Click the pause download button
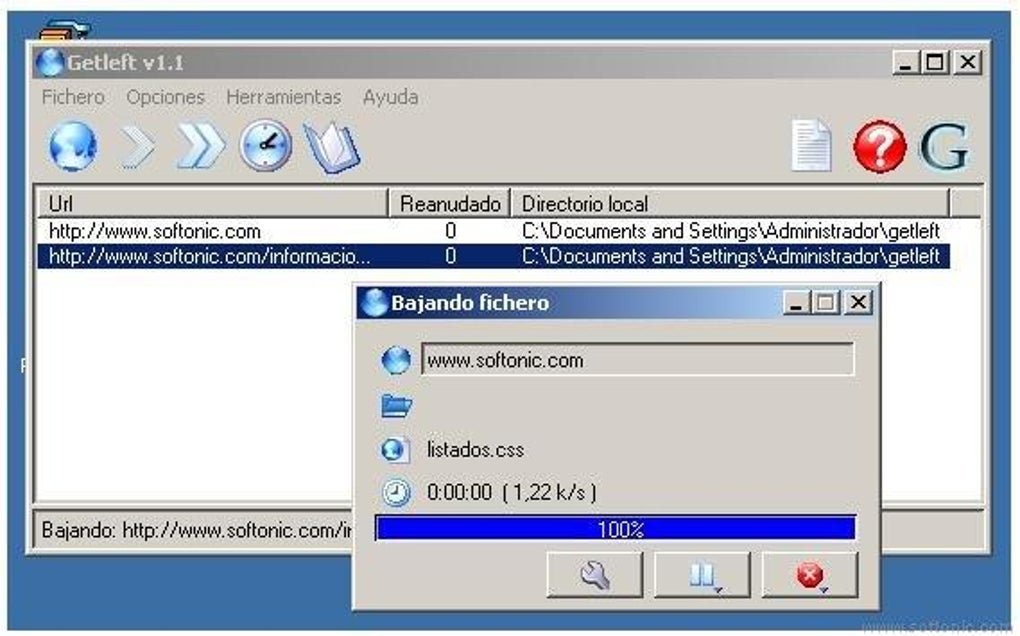This screenshot has height=636, width=1020. pos(703,575)
